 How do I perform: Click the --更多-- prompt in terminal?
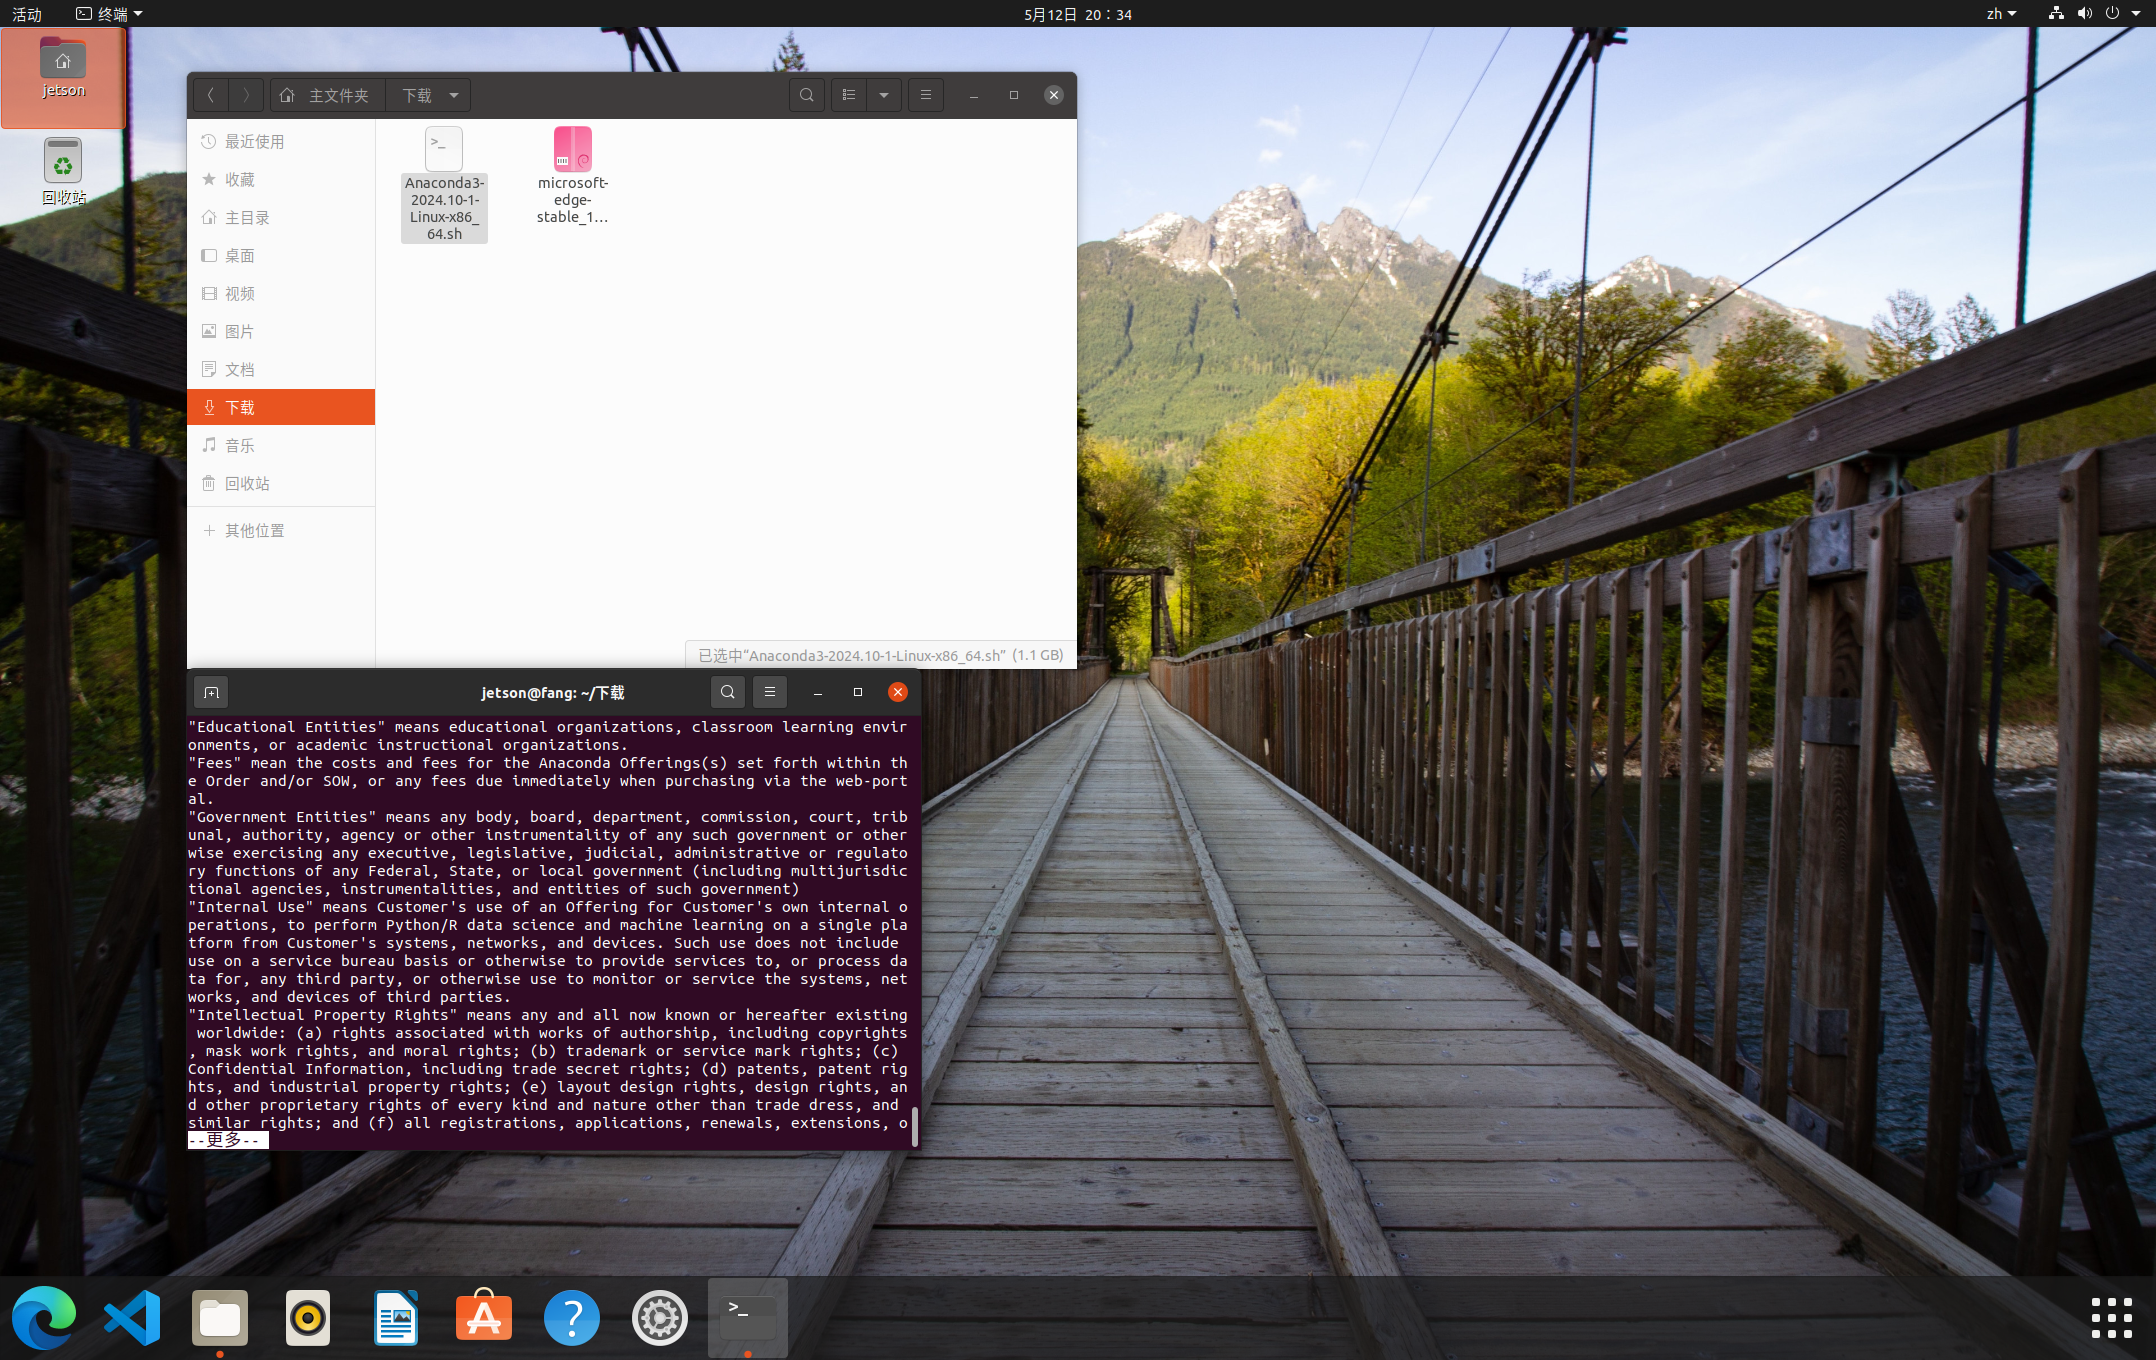tap(228, 1140)
